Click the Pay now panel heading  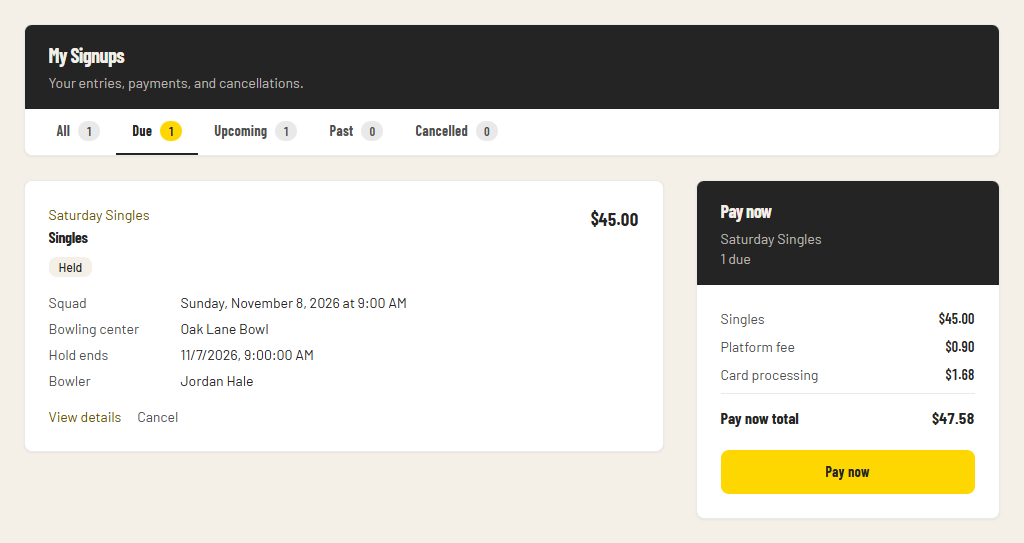[x=746, y=212]
